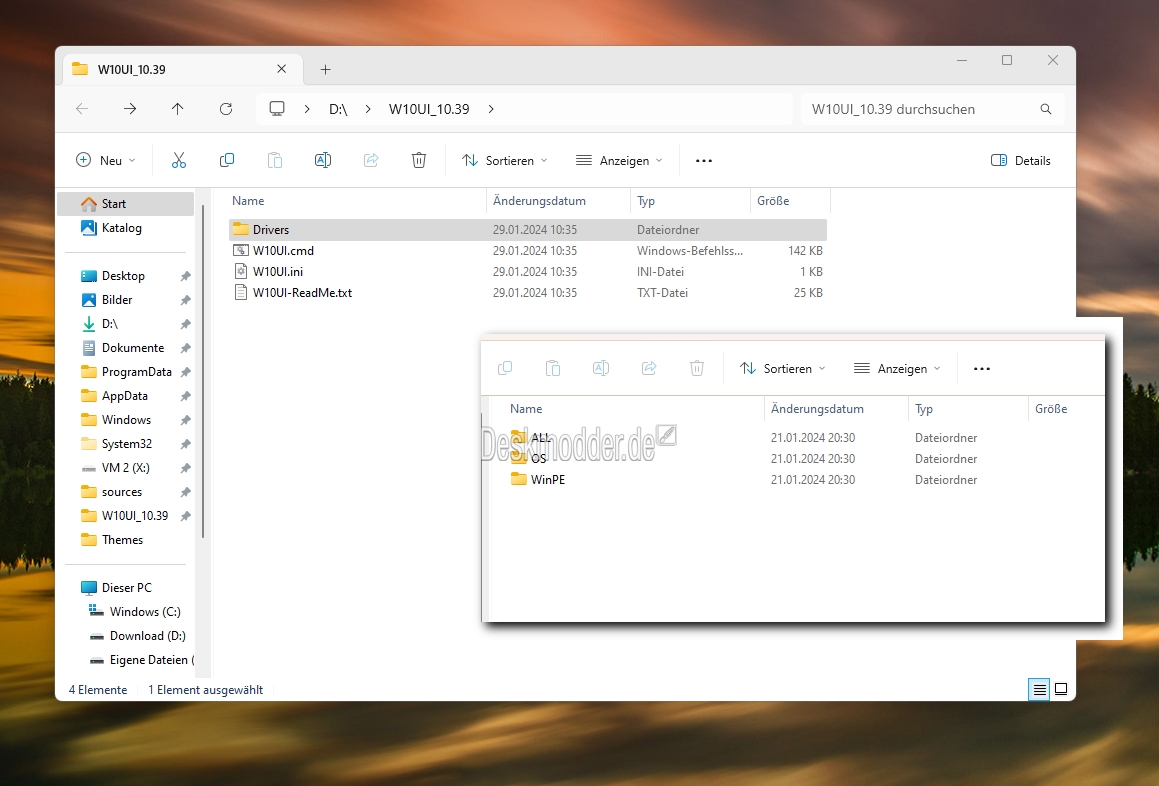Open System32 in the navigation pane

pyautogui.click(x=126, y=444)
